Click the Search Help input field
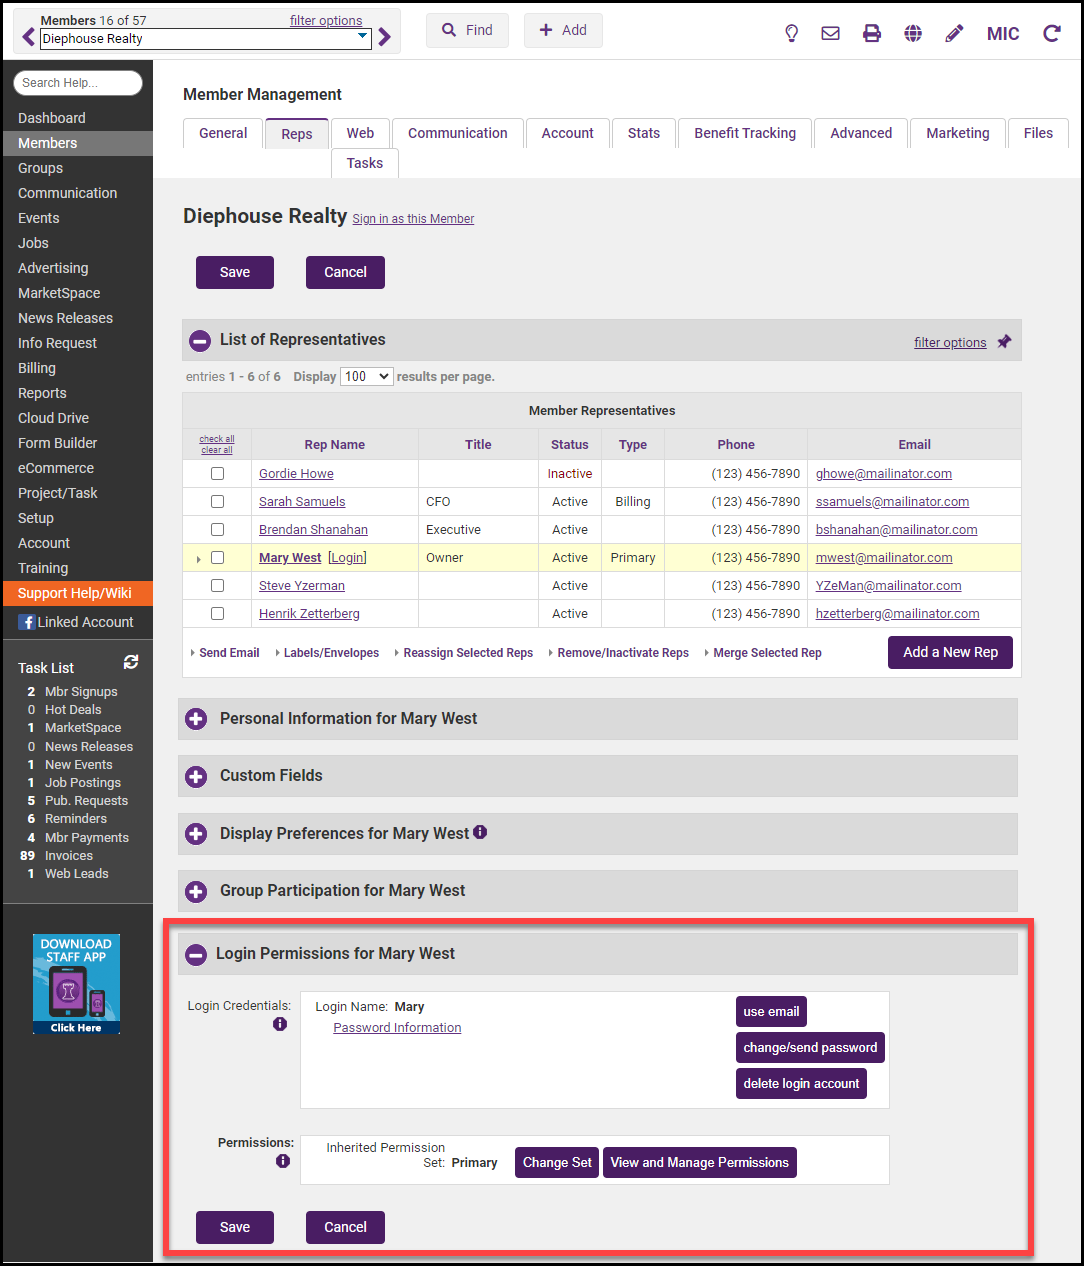The height and width of the screenshot is (1266, 1084). click(78, 83)
